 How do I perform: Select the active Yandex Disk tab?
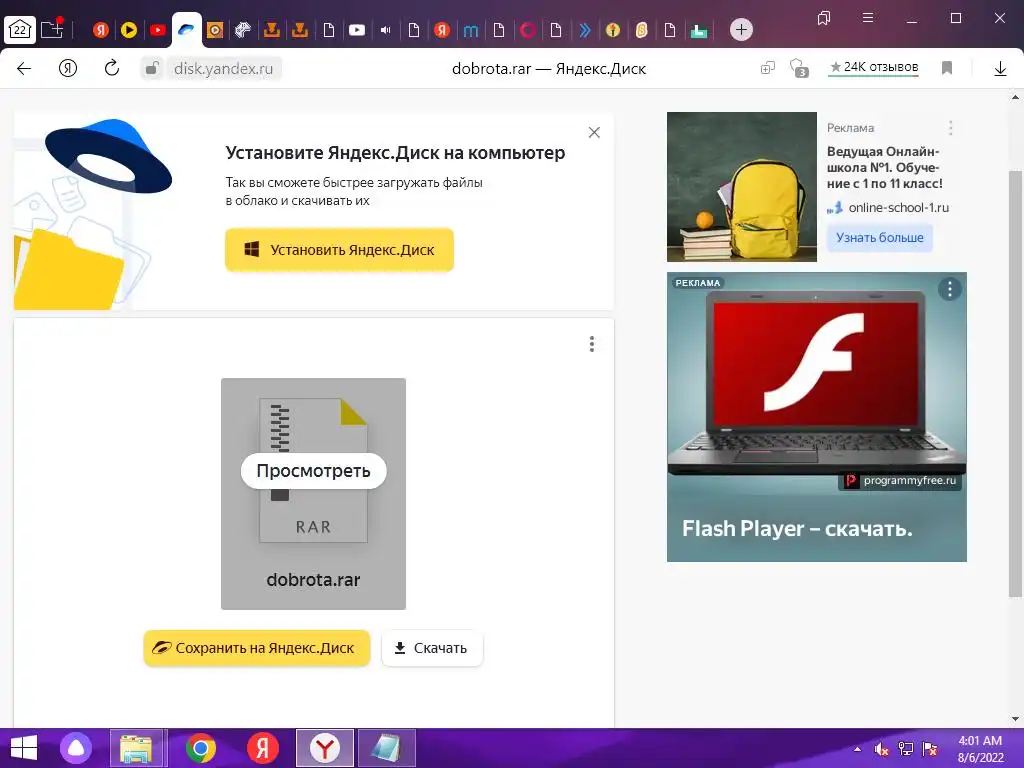coord(187,30)
